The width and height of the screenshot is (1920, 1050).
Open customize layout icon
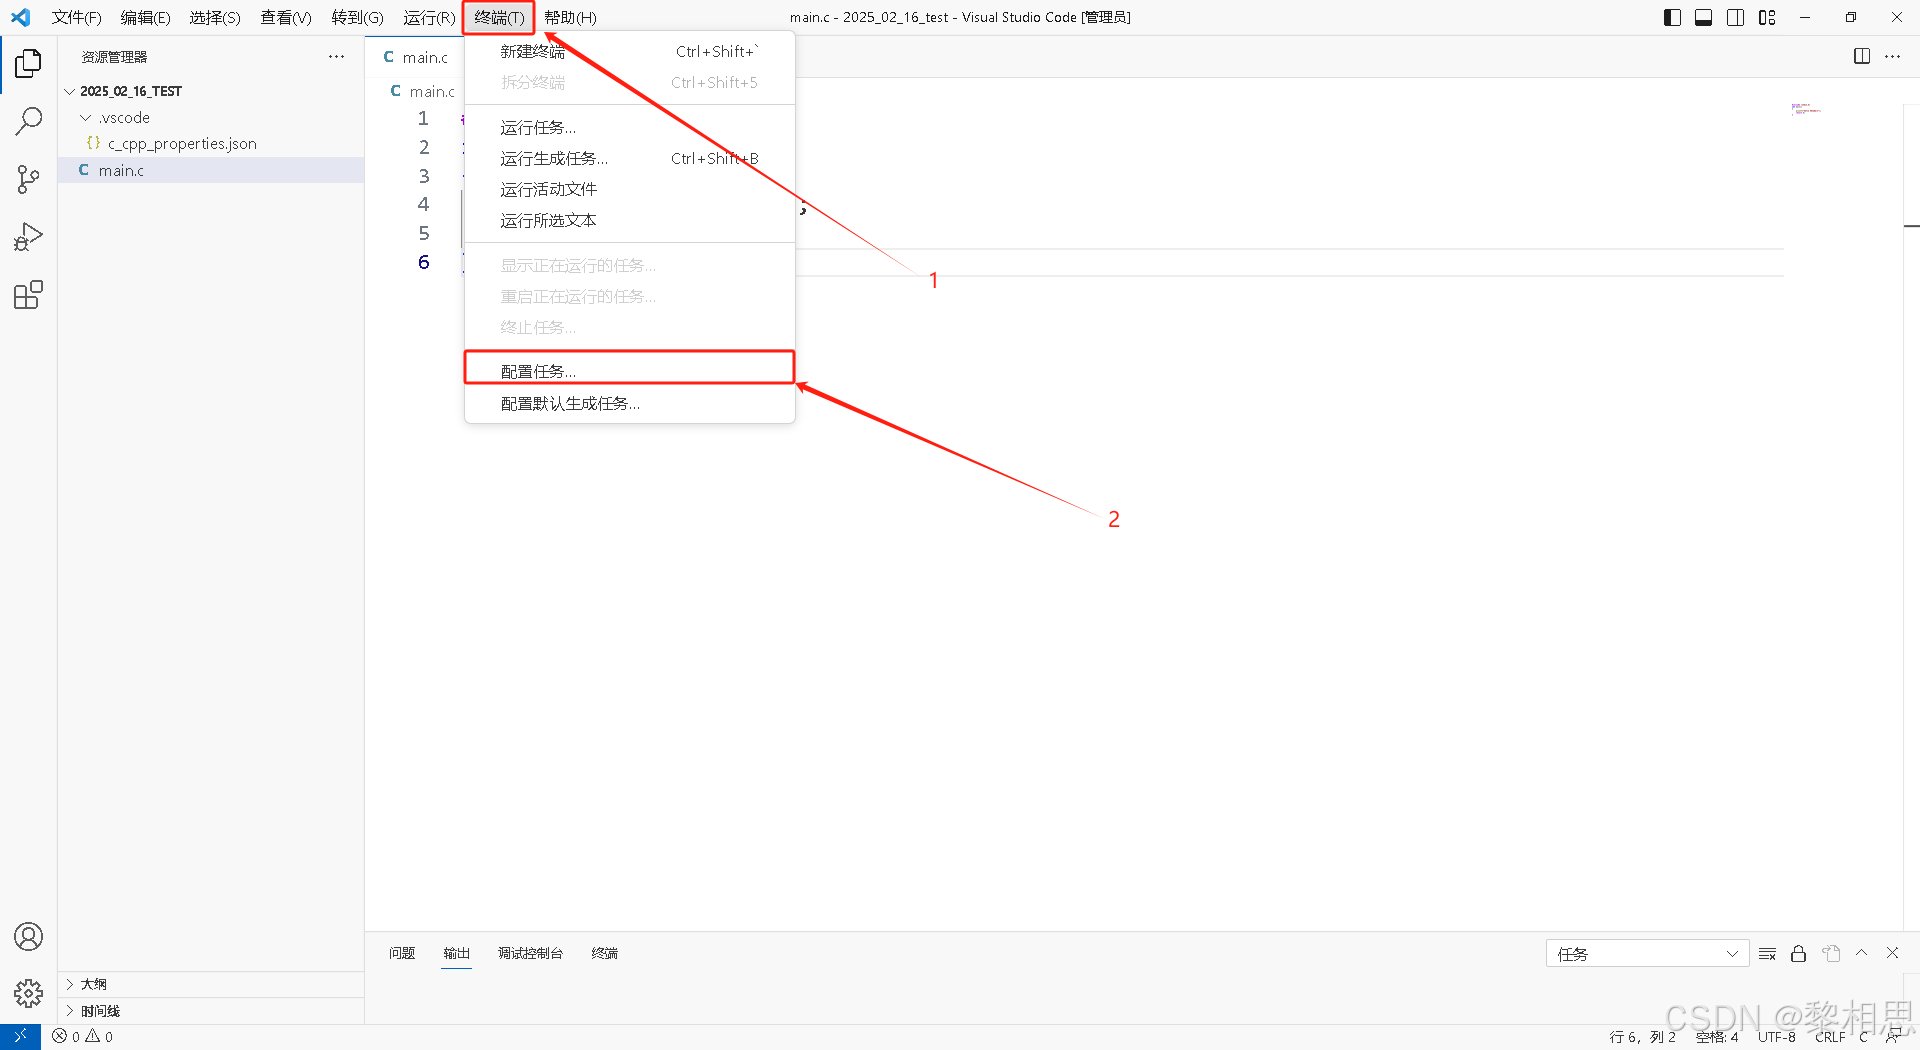point(1767,17)
